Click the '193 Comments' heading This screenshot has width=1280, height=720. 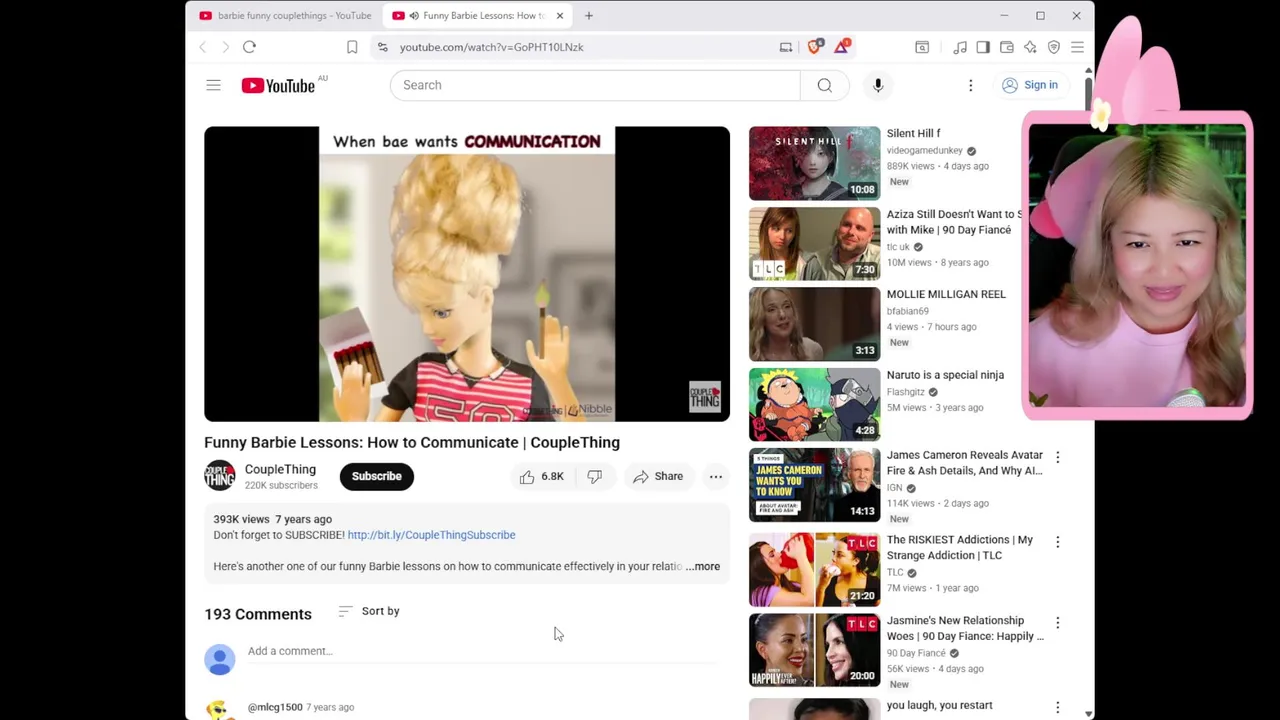(258, 614)
